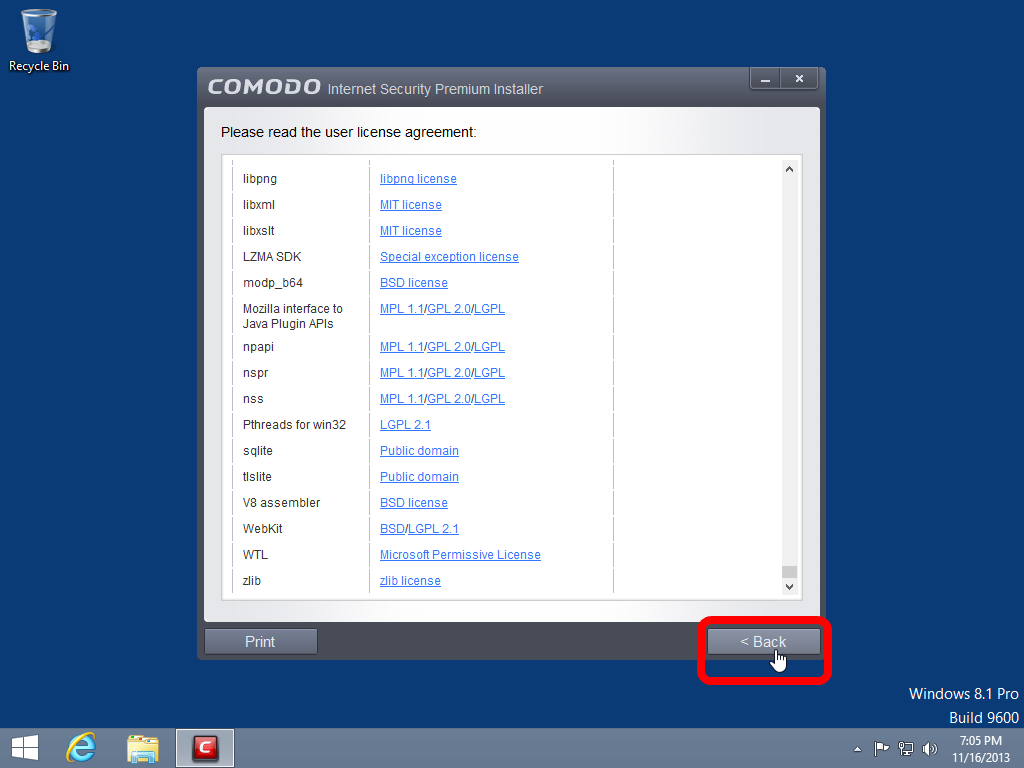
Task: Select 'Mozilla interface to Java Plugin APIs' text
Action: coord(293,316)
